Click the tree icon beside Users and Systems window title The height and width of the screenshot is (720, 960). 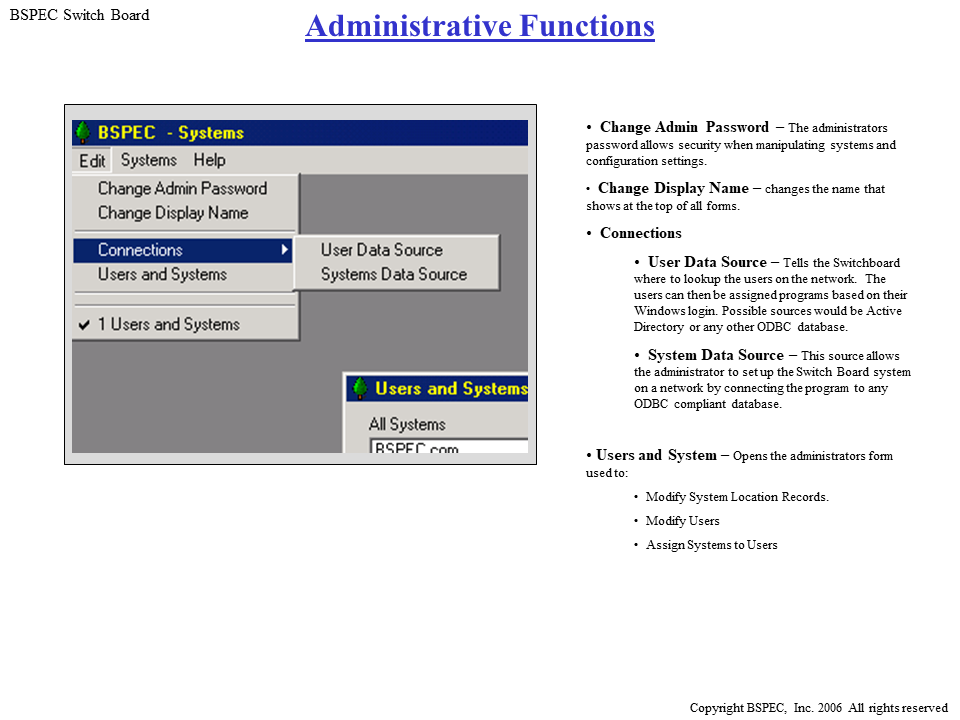tap(360, 388)
